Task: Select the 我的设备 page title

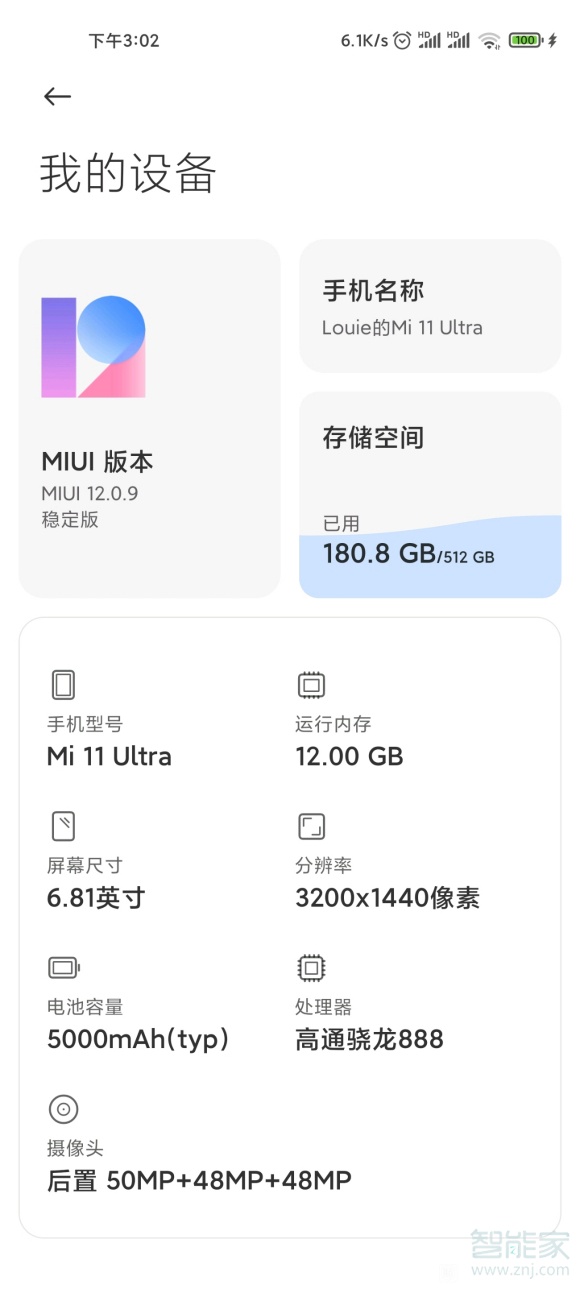Action: 129,172
